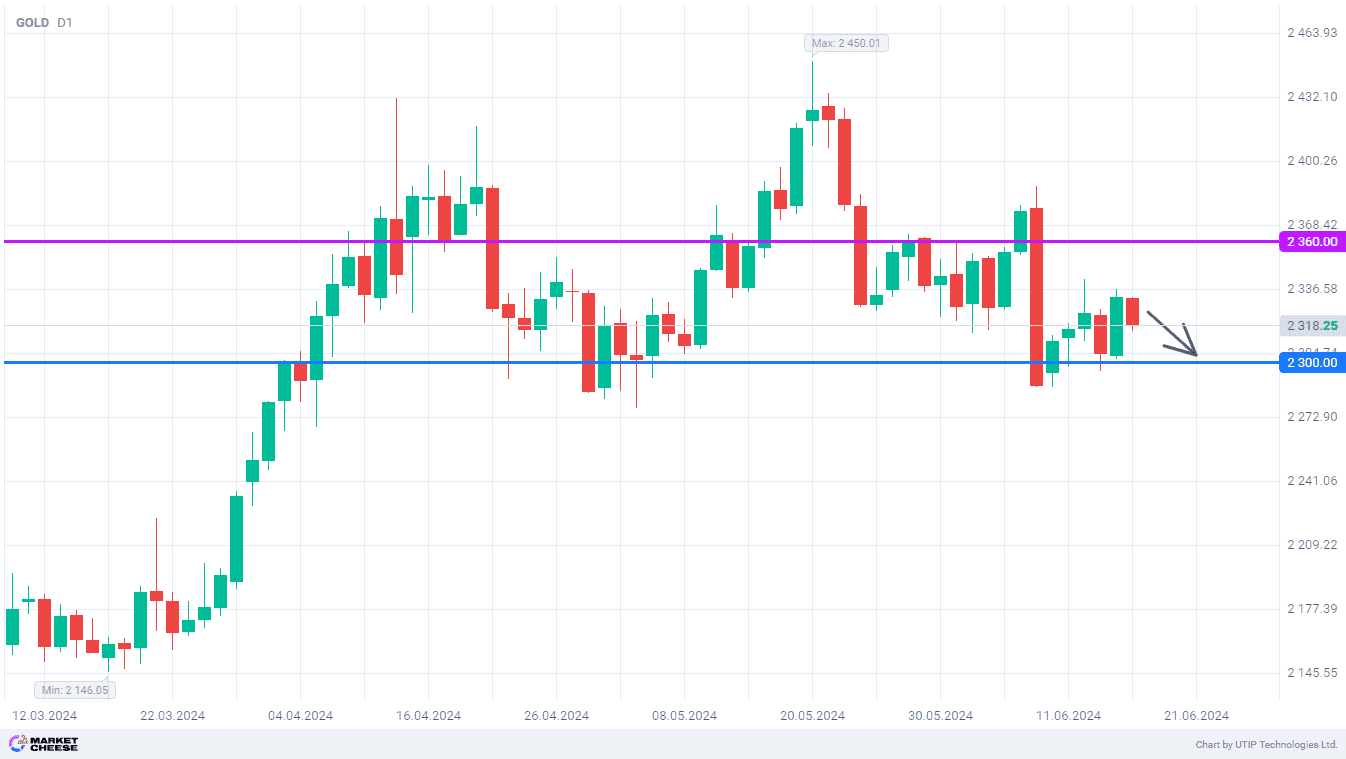Click the 20.05.2024 date on time axis
This screenshot has height=759, width=1346.
pyautogui.click(x=812, y=716)
